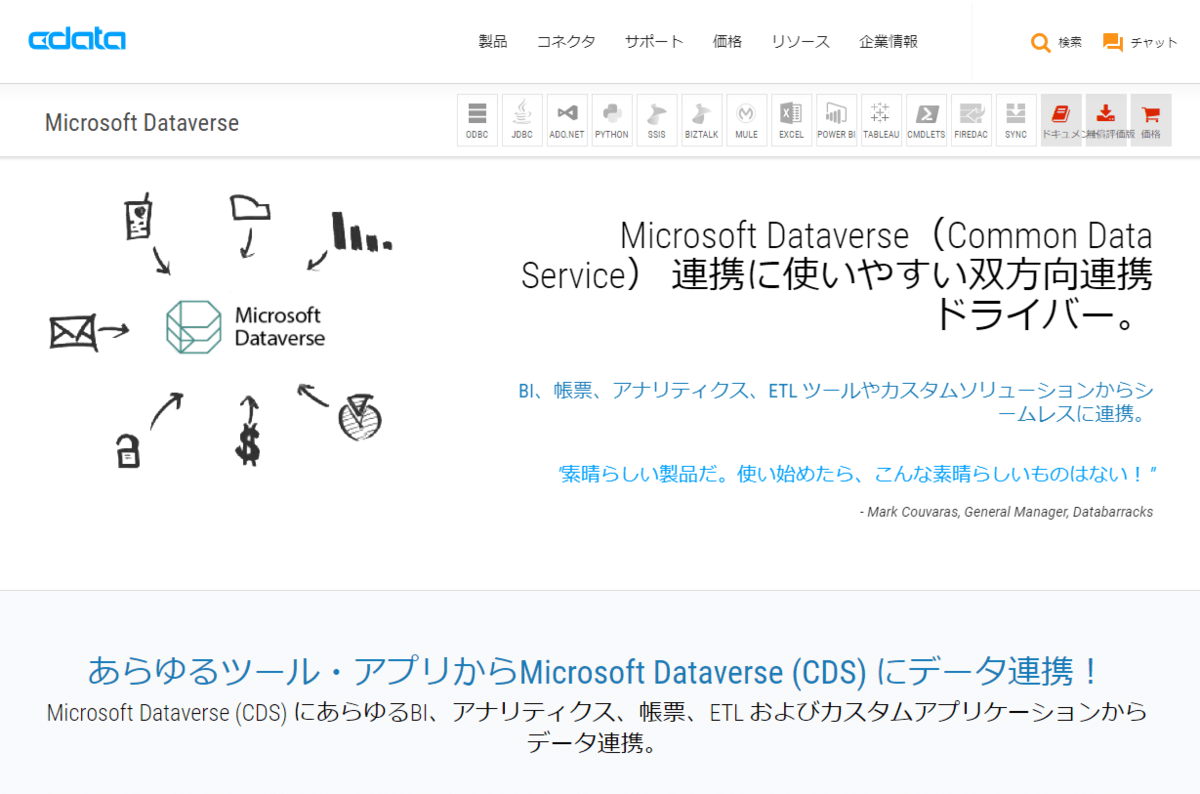Open the FireDAC components icon
The image size is (1200, 794).
[x=971, y=120]
